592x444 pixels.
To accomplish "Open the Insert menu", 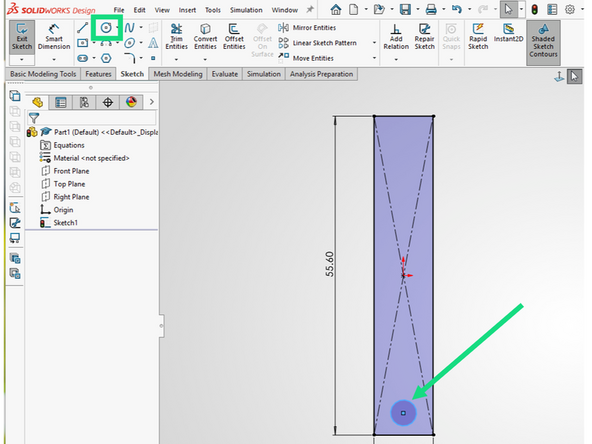I will (x=187, y=10).
